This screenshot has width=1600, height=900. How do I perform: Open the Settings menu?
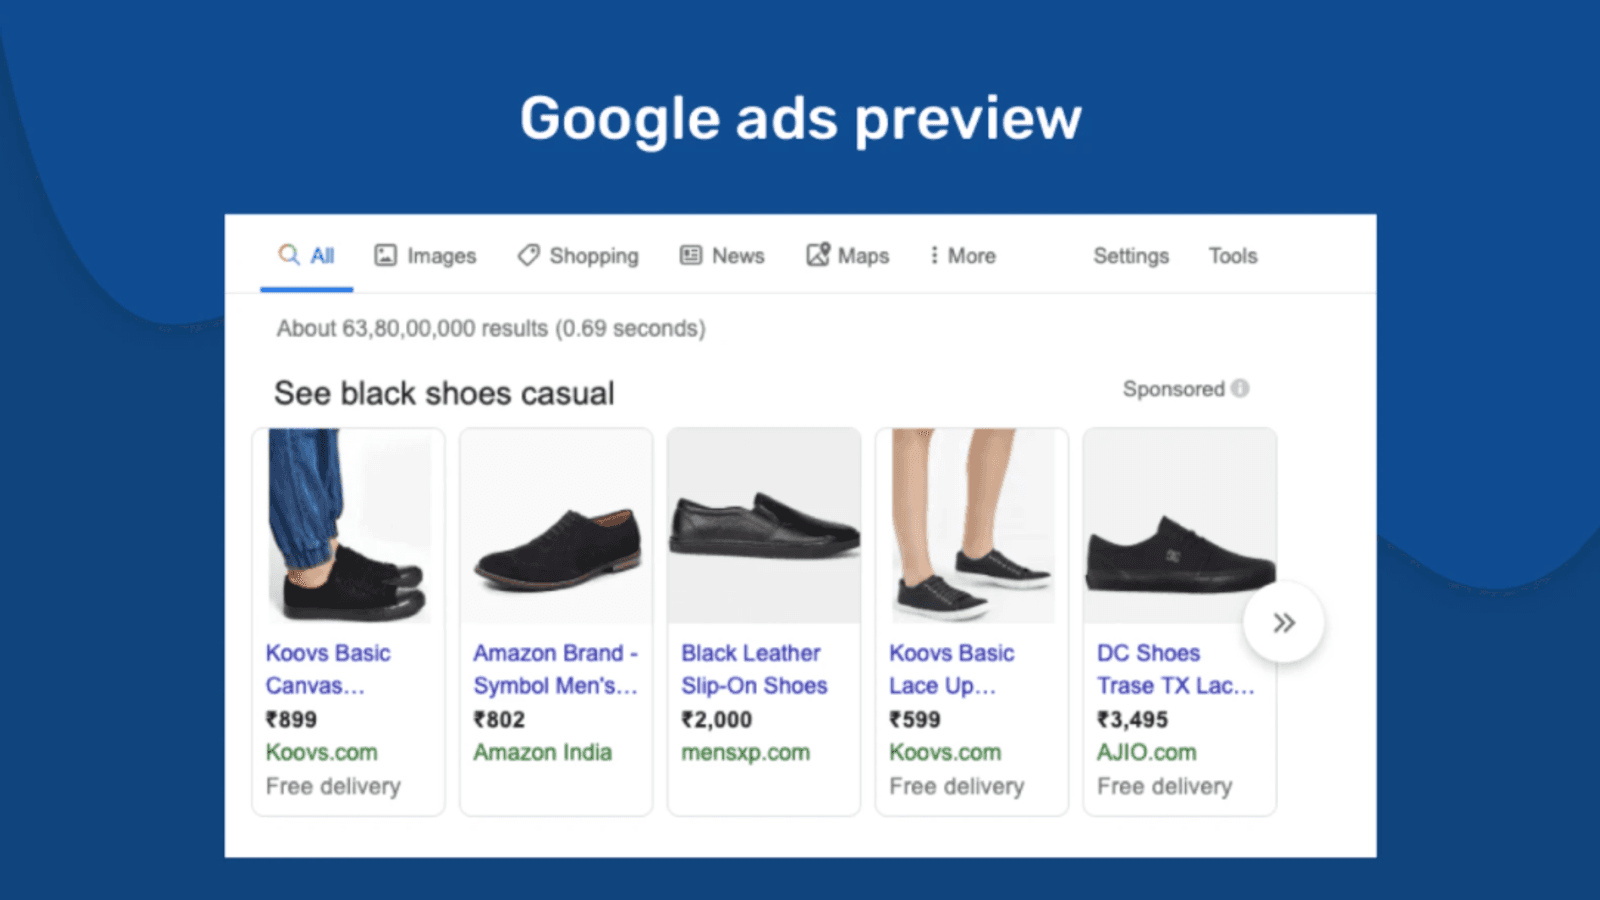point(1130,256)
